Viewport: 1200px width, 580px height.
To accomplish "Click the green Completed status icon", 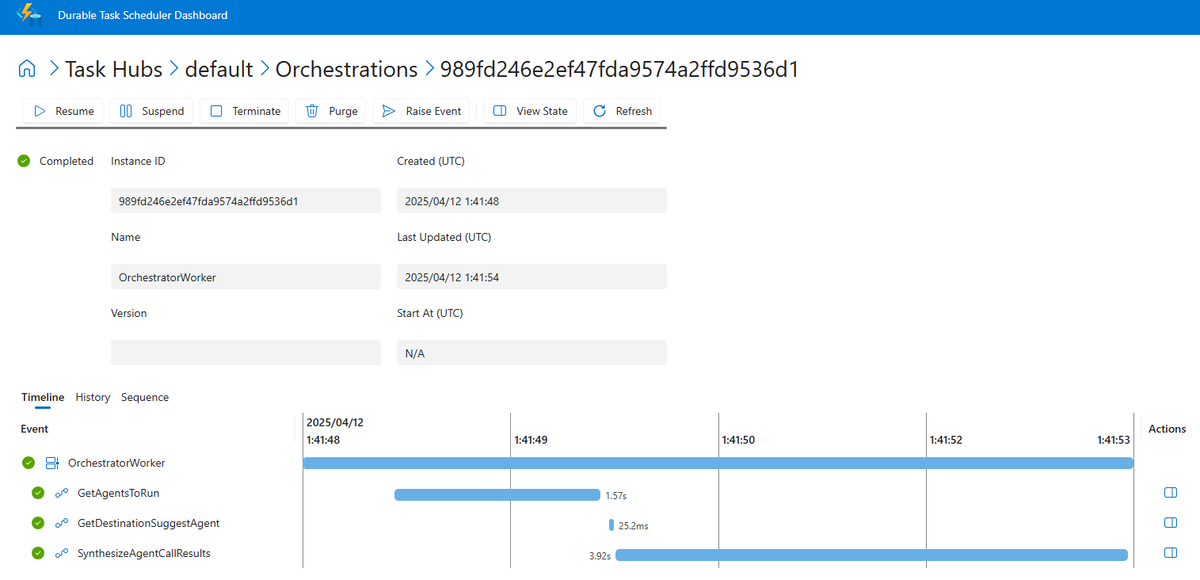I will [x=24, y=161].
